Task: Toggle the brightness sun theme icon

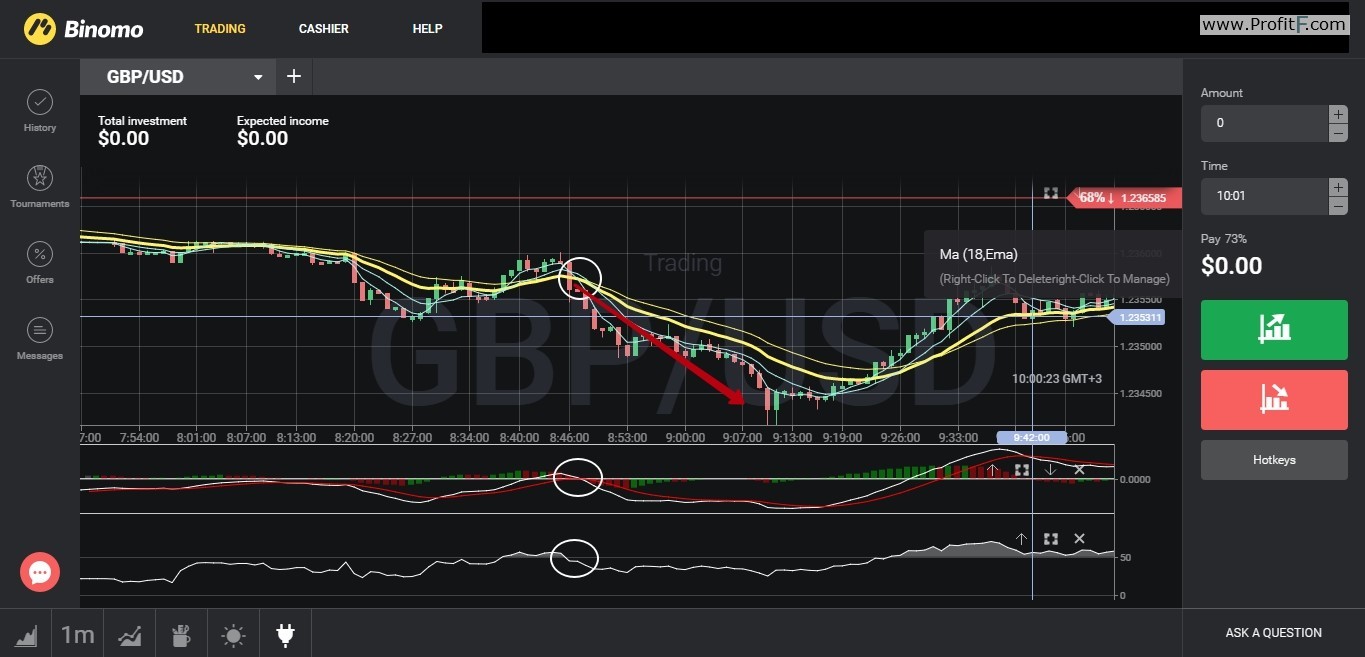Action: click(233, 634)
